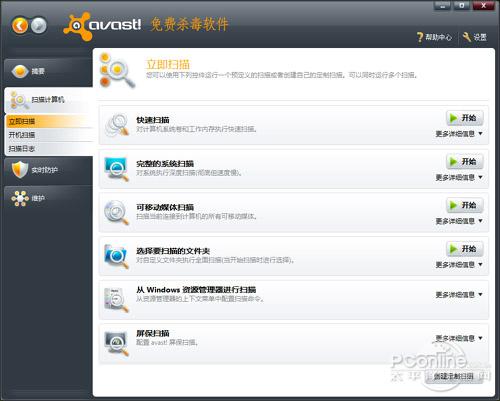Open the 维护 sidebar section

49,199
